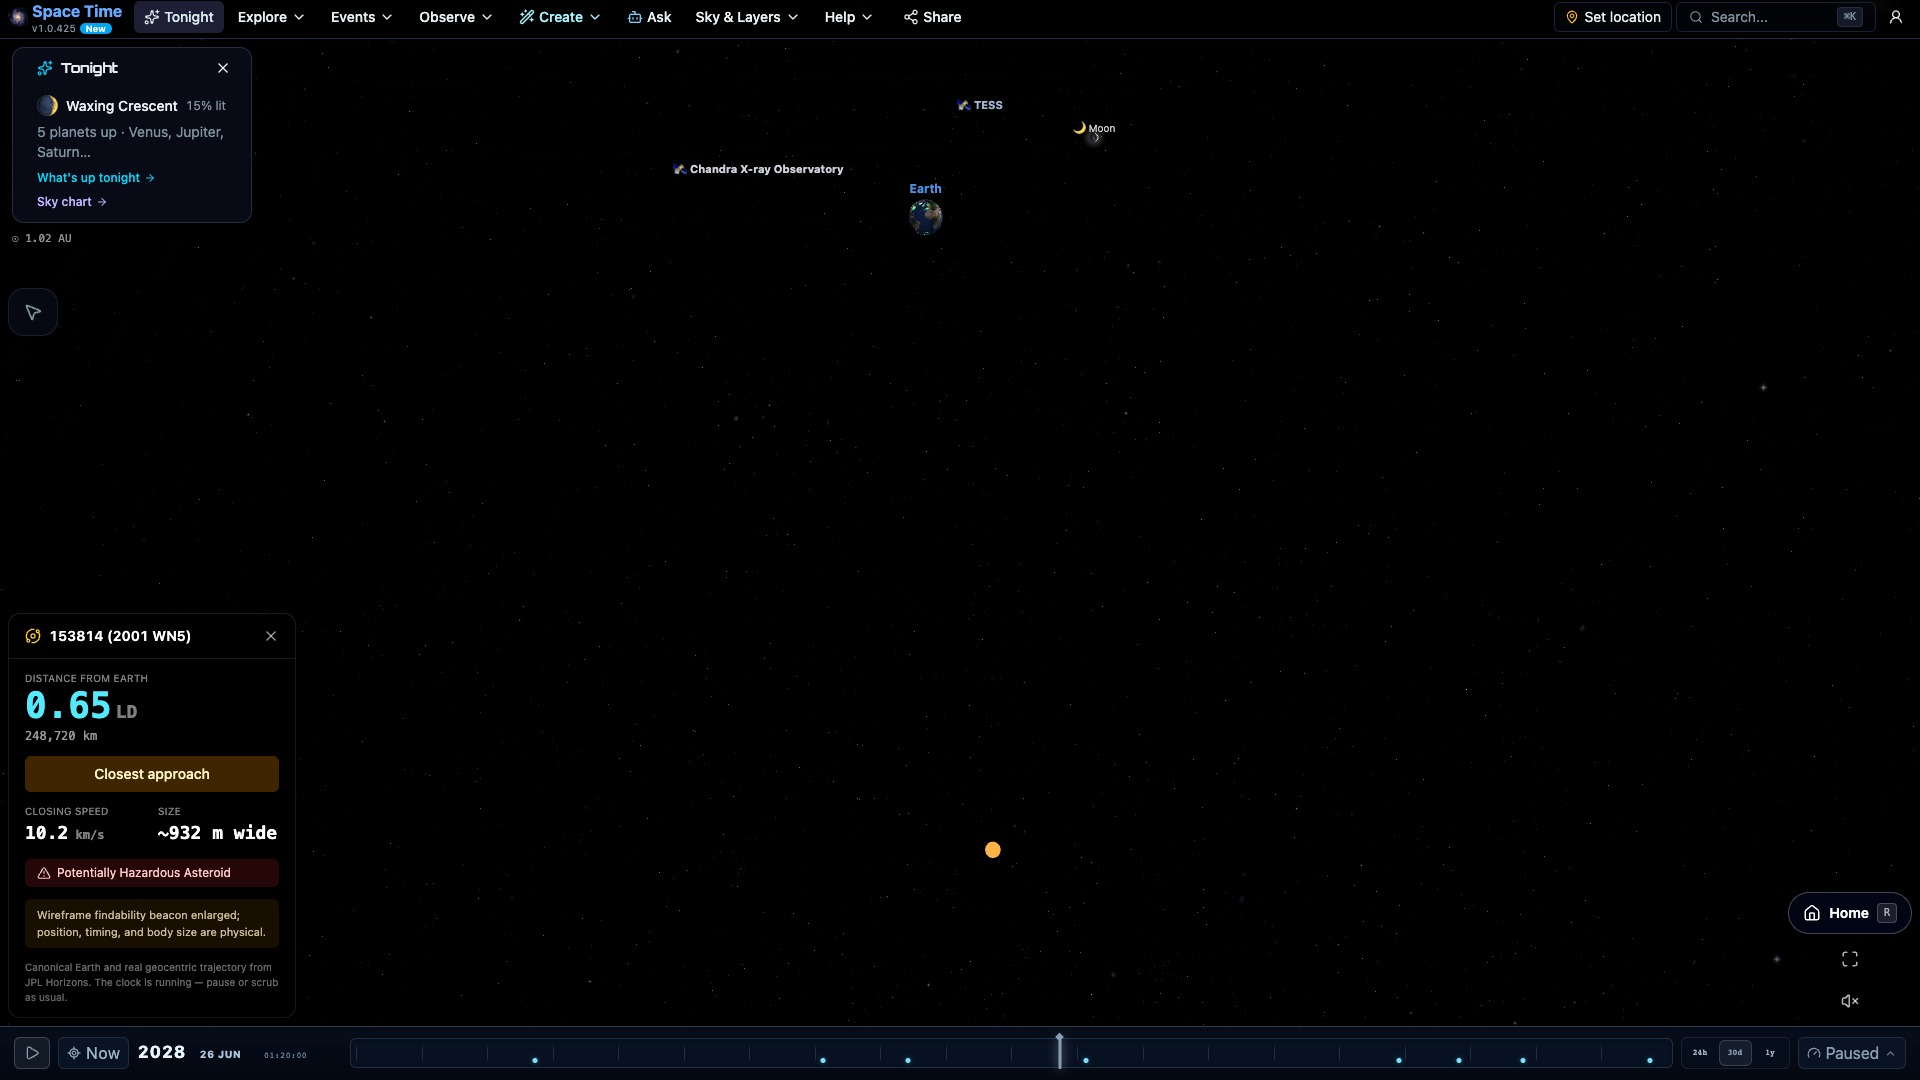The height and width of the screenshot is (1080, 1920).
Task: Select the 1y timeline range
Action: (1770, 1053)
